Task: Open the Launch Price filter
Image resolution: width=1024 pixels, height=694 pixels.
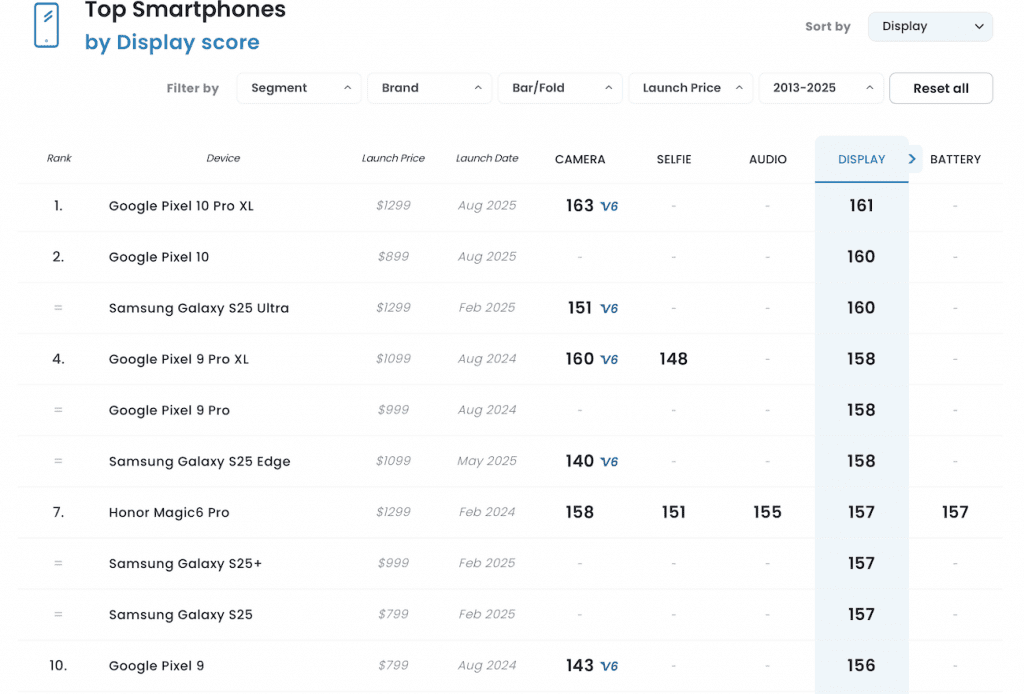Action: (690, 88)
